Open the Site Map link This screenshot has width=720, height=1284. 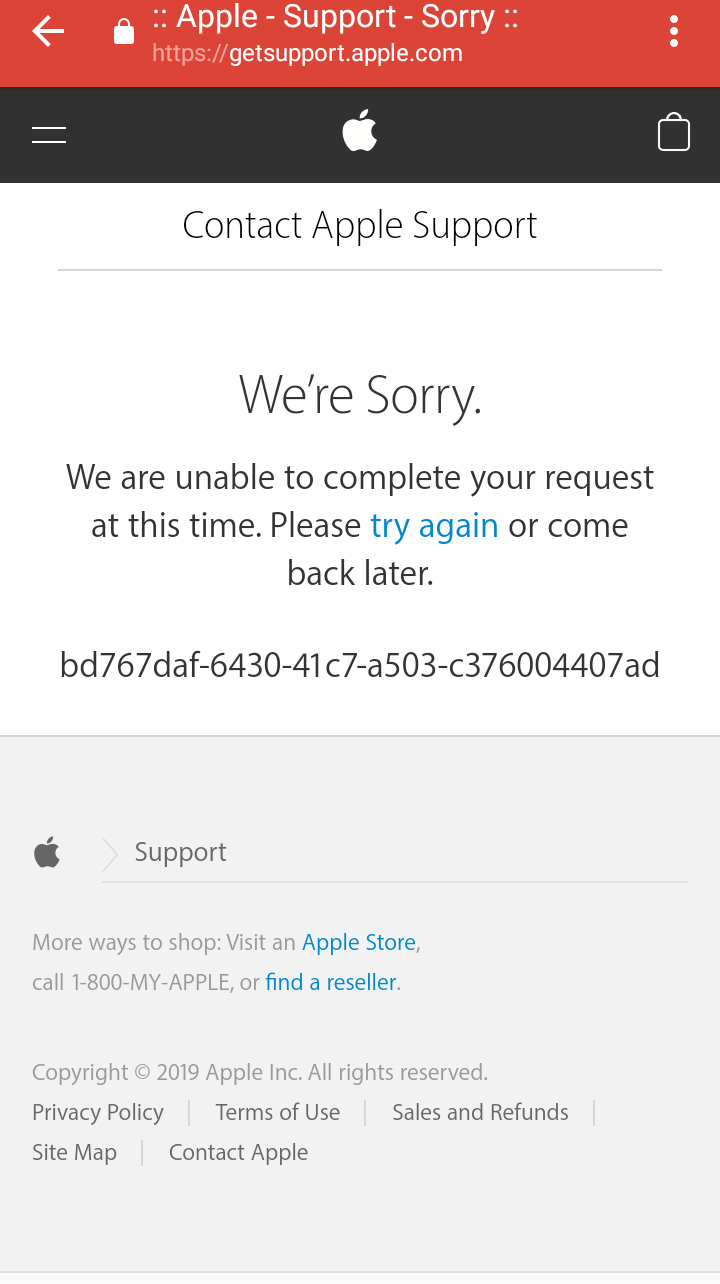point(74,1152)
